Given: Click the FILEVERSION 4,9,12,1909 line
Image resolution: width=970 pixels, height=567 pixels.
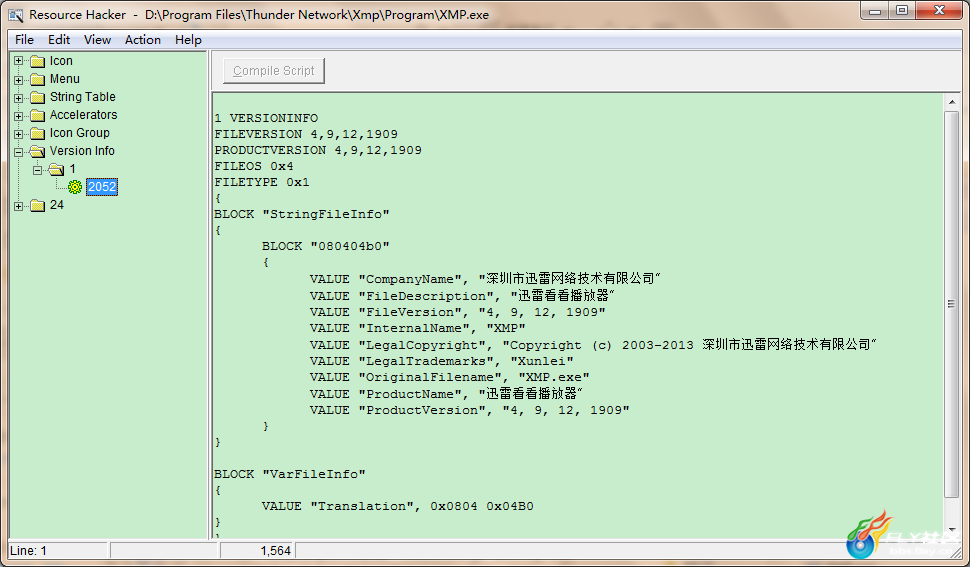Looking at the screenshot, I should pos(306,134).
